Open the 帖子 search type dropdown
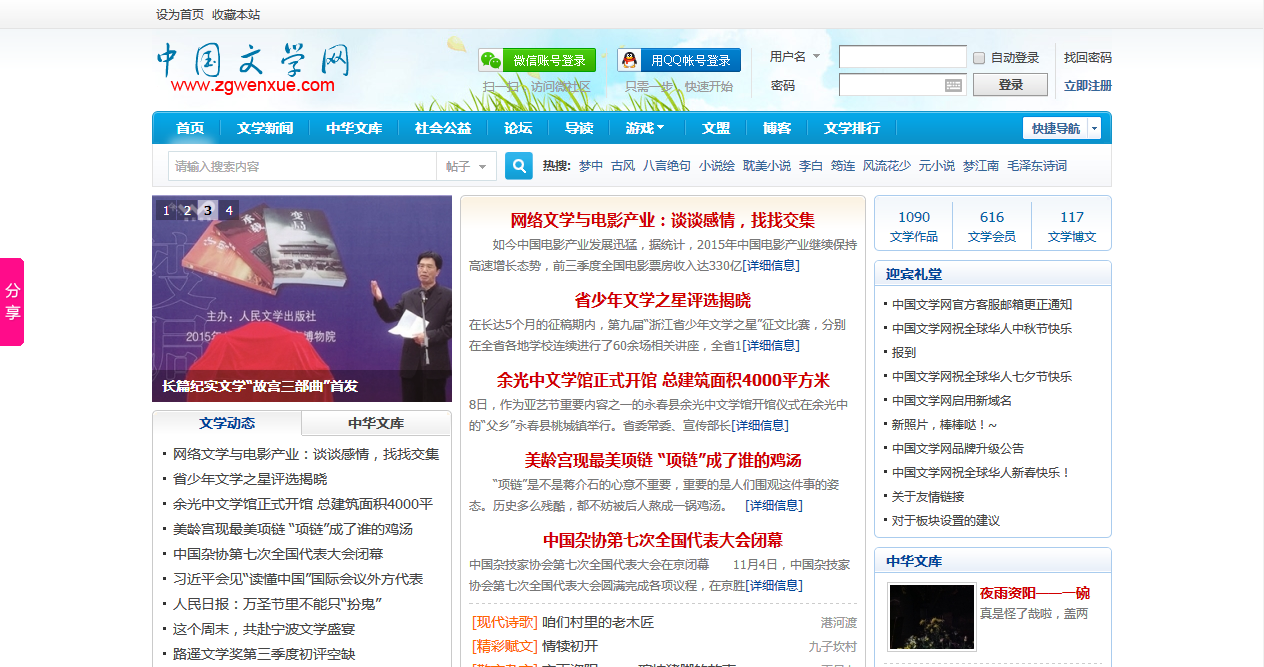 [x=466, y=166]
